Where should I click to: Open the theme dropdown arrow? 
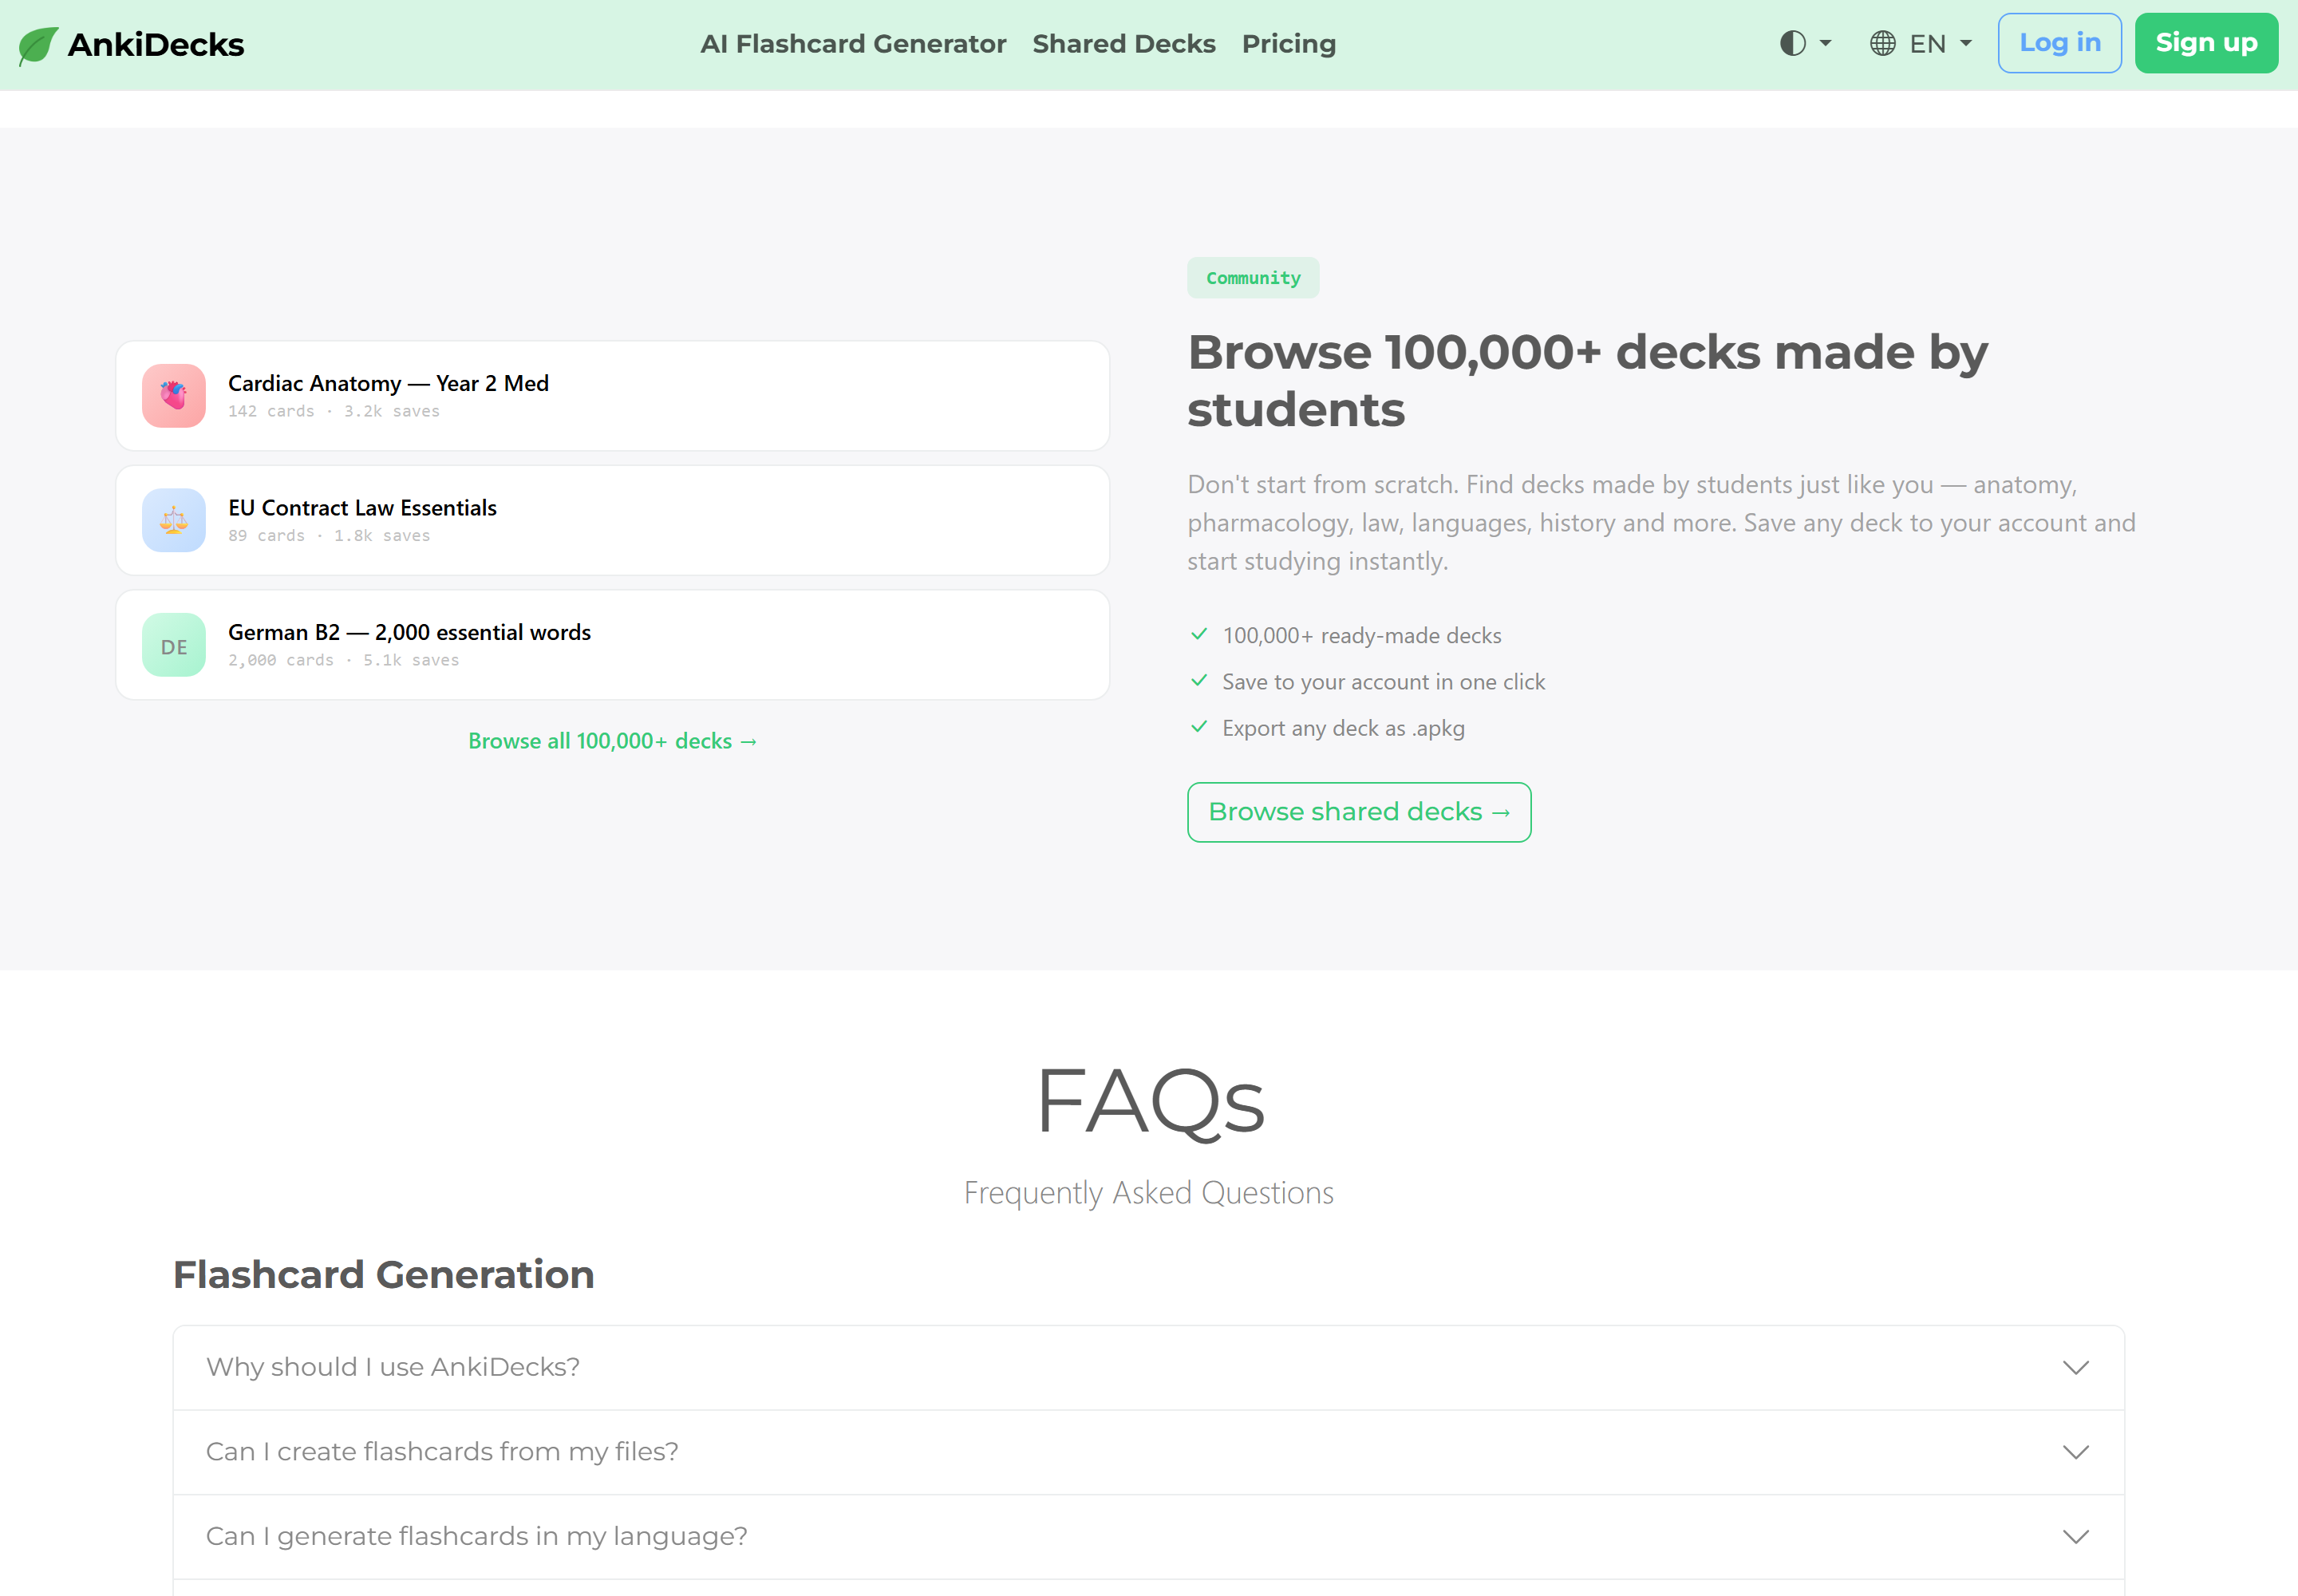[1825, 43]
